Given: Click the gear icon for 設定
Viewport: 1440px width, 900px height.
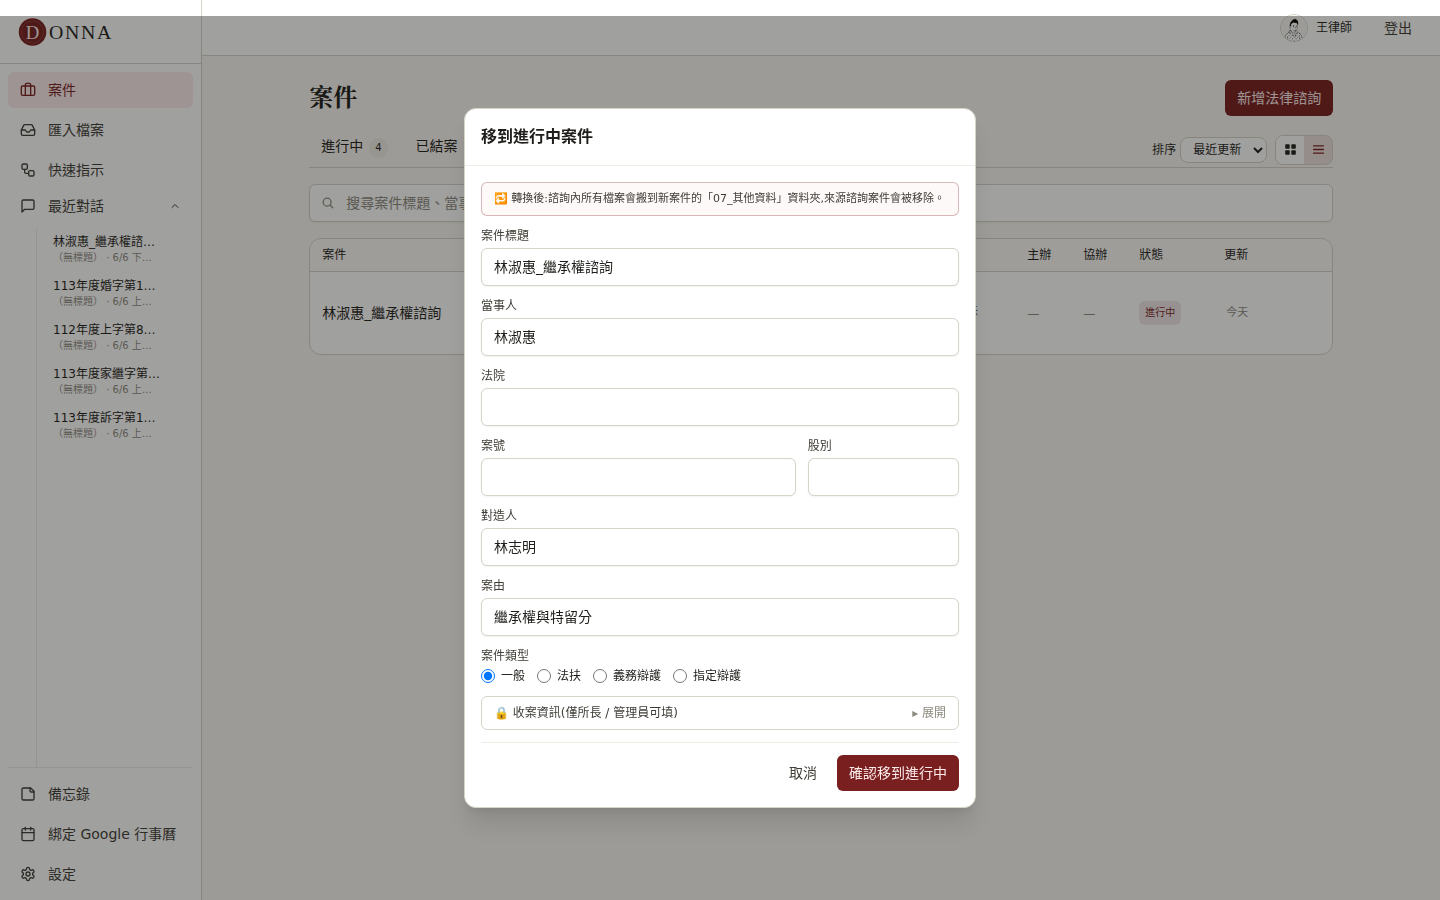Looking at the screenshot, I should tap(28, 874).
